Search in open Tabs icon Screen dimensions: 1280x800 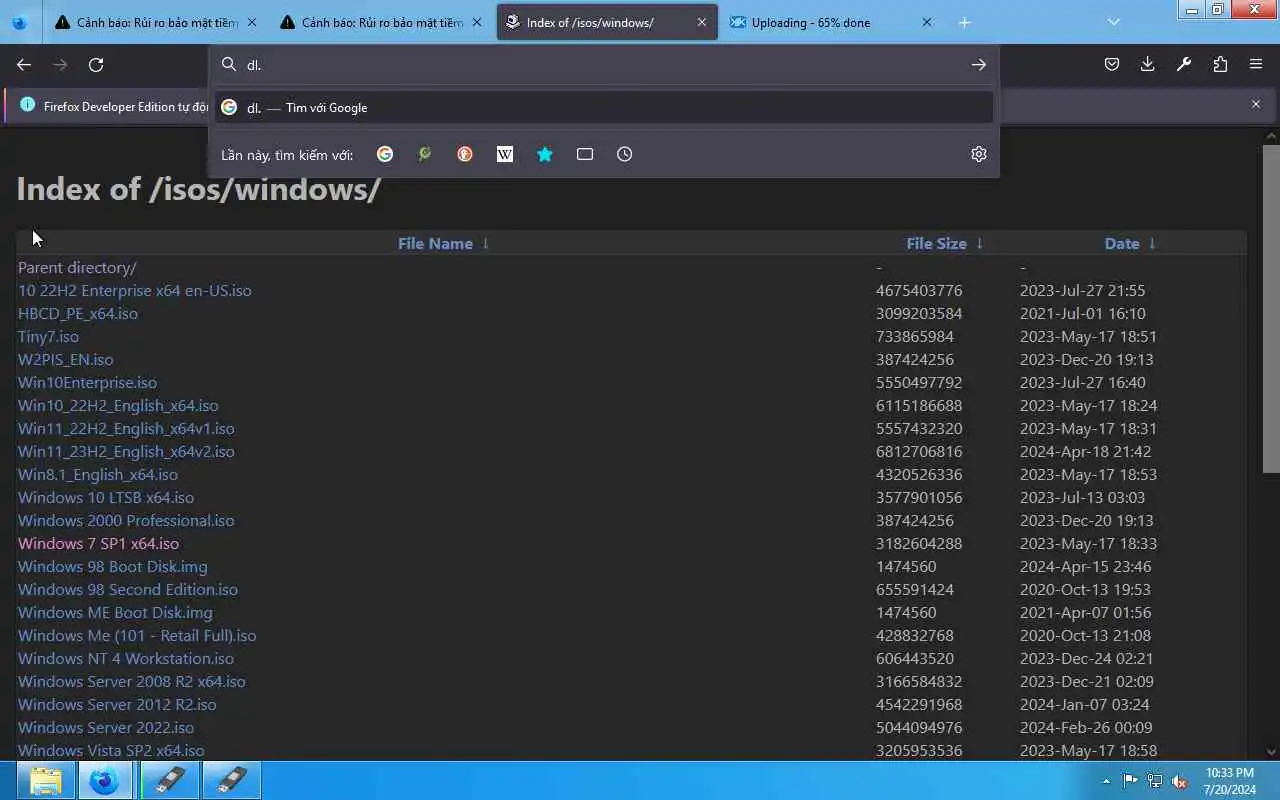(x=585, y=154)
